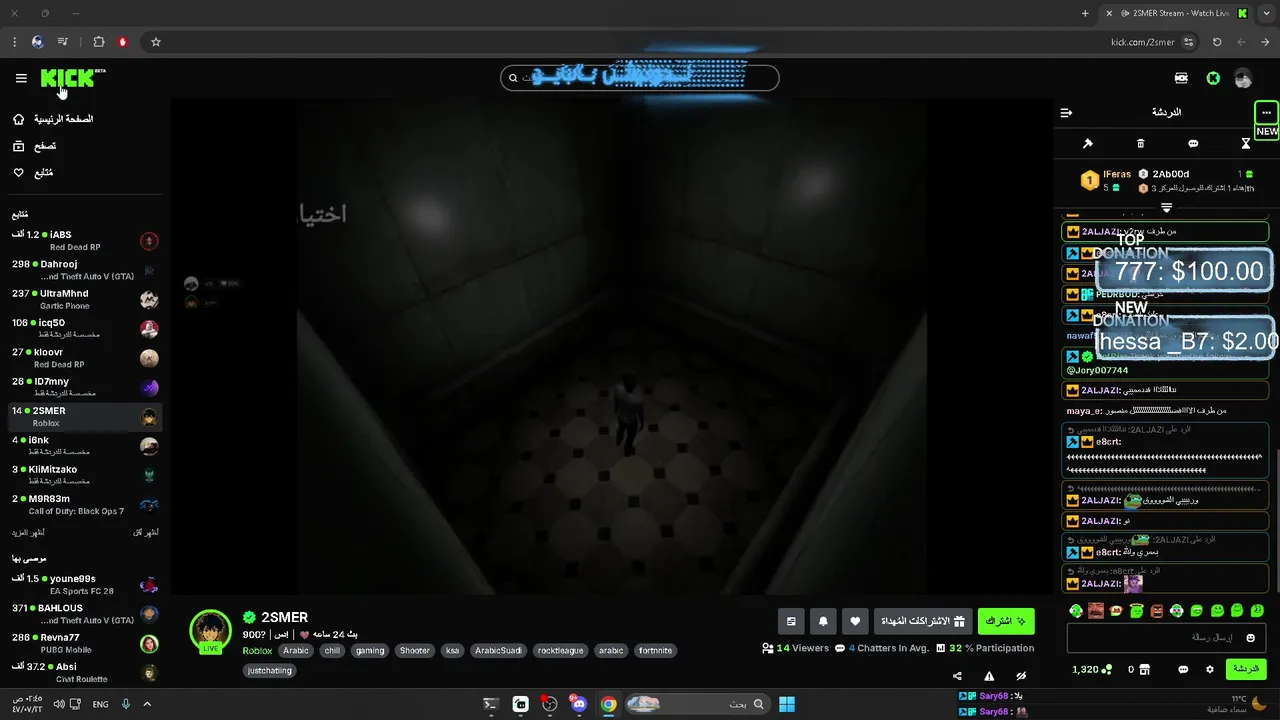Open Discord from the taskbar

(x=578, y=704)
